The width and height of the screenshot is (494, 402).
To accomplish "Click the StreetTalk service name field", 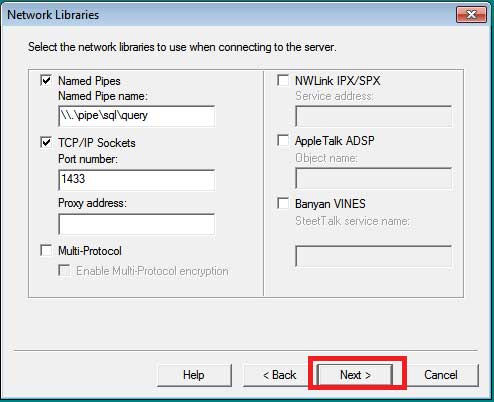I will click(x=374, y=256).
